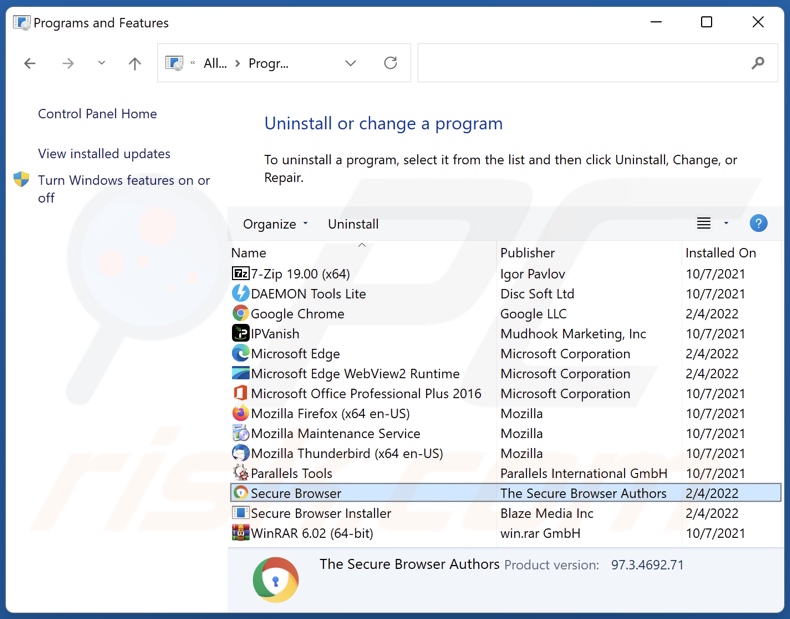The height and width of the screenshot is (619, 790).
Task: Open the Organize dropdown menu
Action: pos(276,224)
